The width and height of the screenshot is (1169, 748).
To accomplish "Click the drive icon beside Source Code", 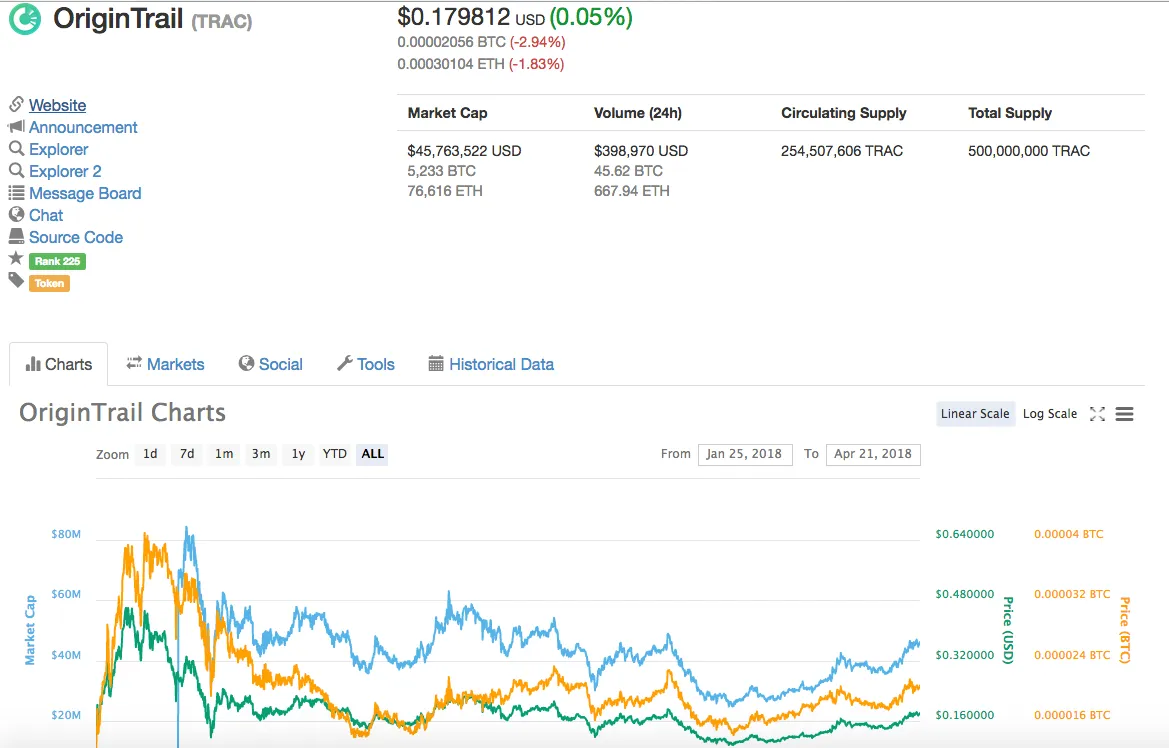I will click(16, 236).
